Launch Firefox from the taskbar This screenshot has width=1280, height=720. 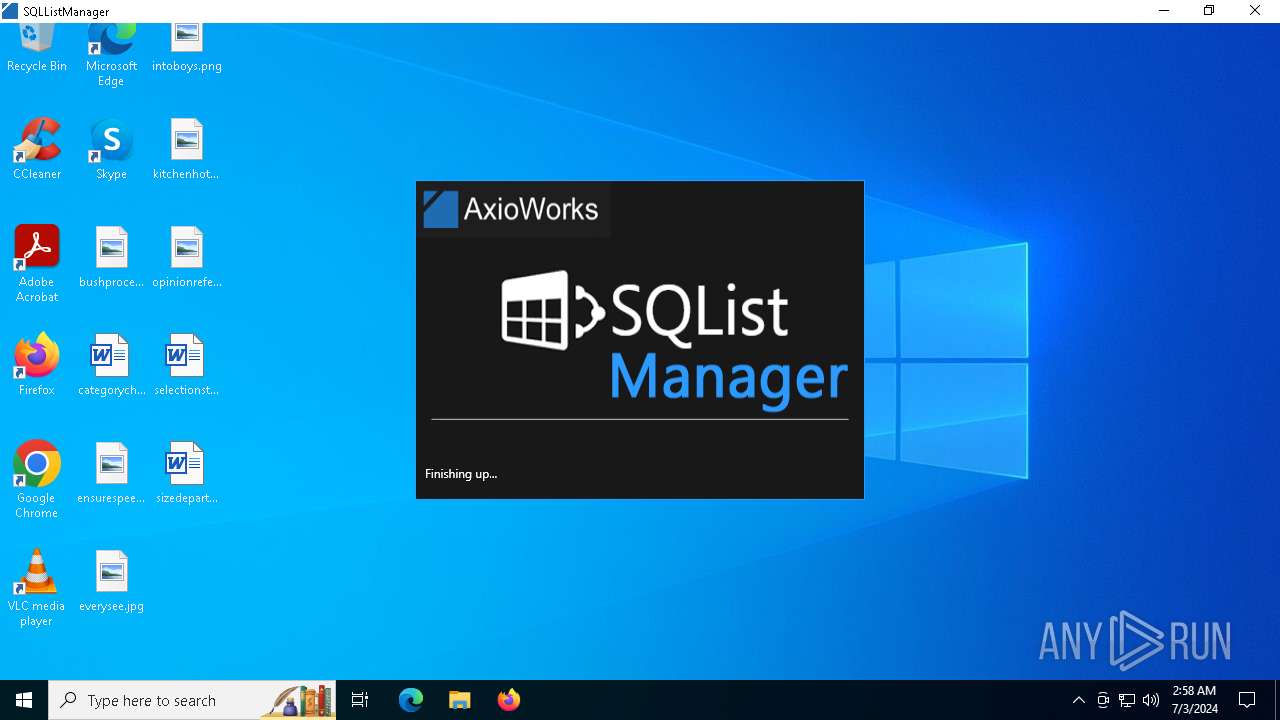pos(508,700)
